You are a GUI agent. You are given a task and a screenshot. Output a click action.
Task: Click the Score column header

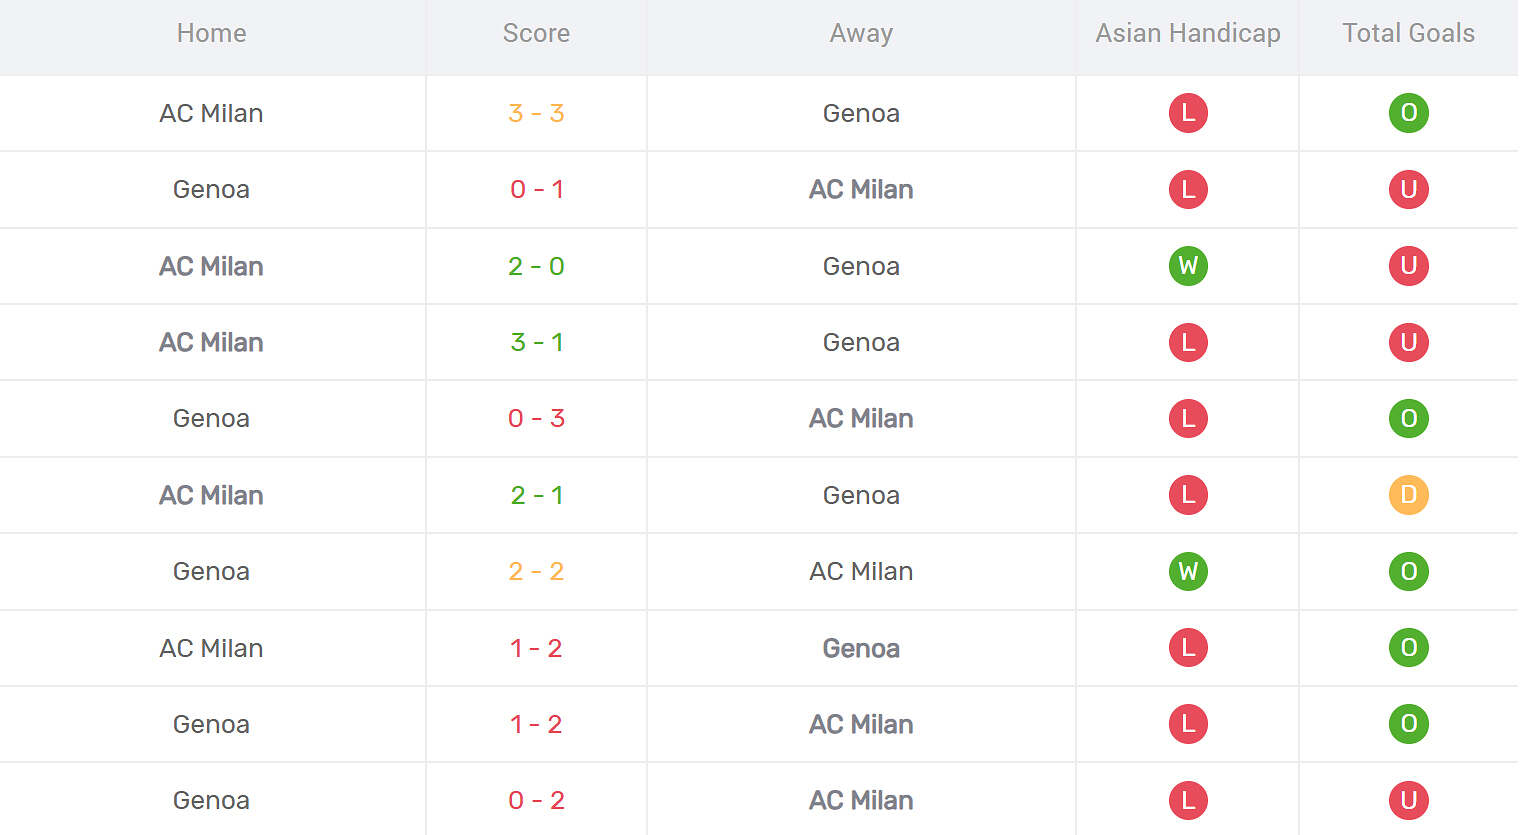(x=536, y=33)
